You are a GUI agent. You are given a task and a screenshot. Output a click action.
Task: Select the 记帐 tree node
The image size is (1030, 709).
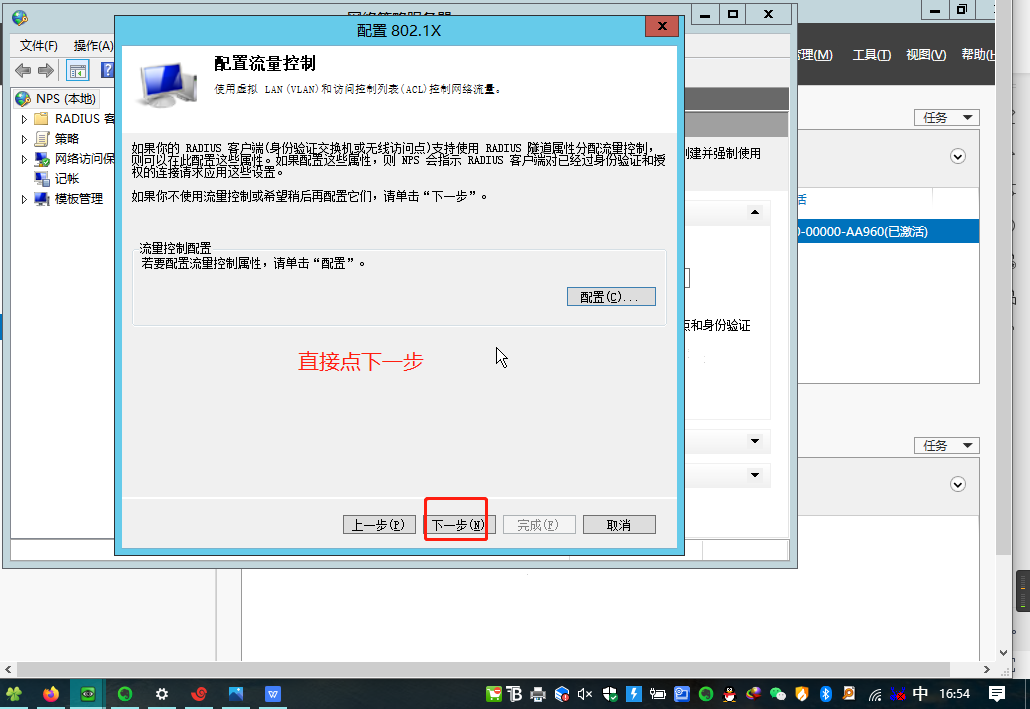click(x=57, y=178)
